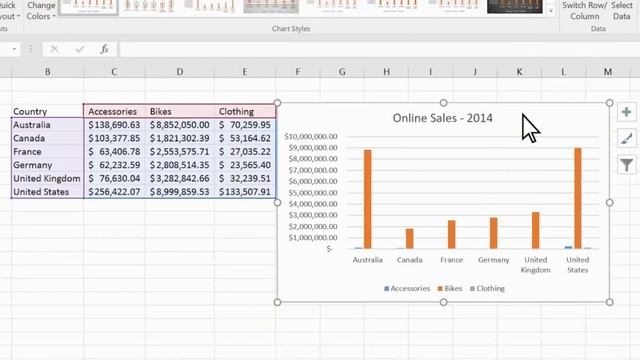Click the top-left chart corner handle
640x360 pixels.
[x=277, y=103]
